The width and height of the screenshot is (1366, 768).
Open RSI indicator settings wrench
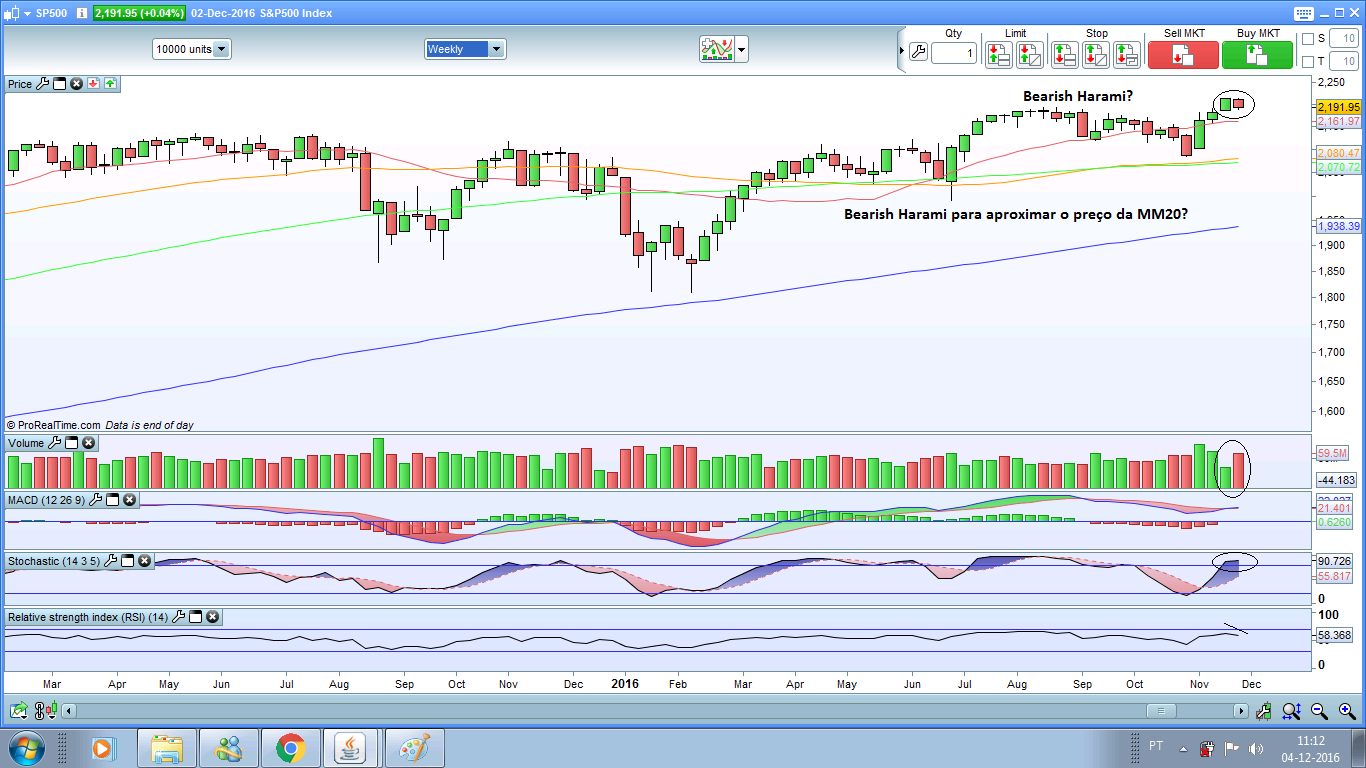(x=180, y=617)
